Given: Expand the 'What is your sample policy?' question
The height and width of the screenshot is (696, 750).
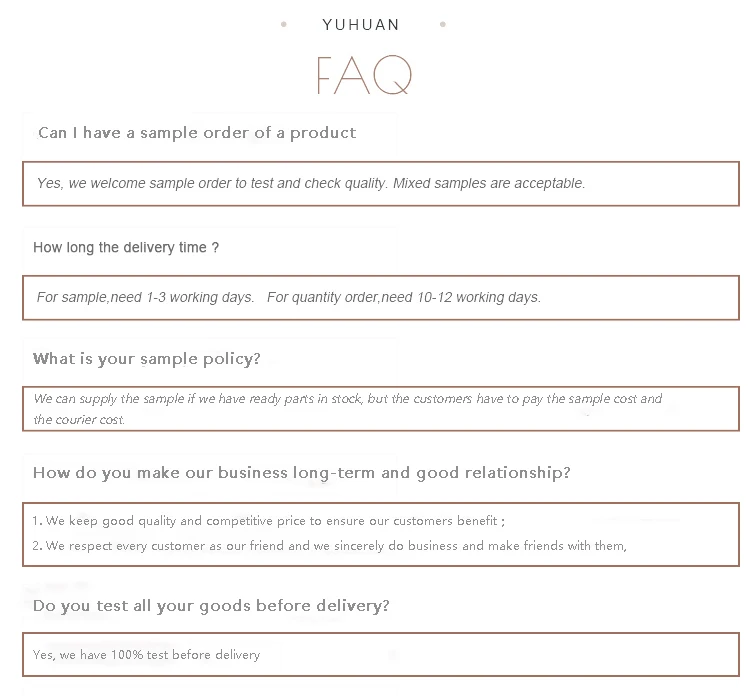Looking at the screenshot, I should point(147,359).
